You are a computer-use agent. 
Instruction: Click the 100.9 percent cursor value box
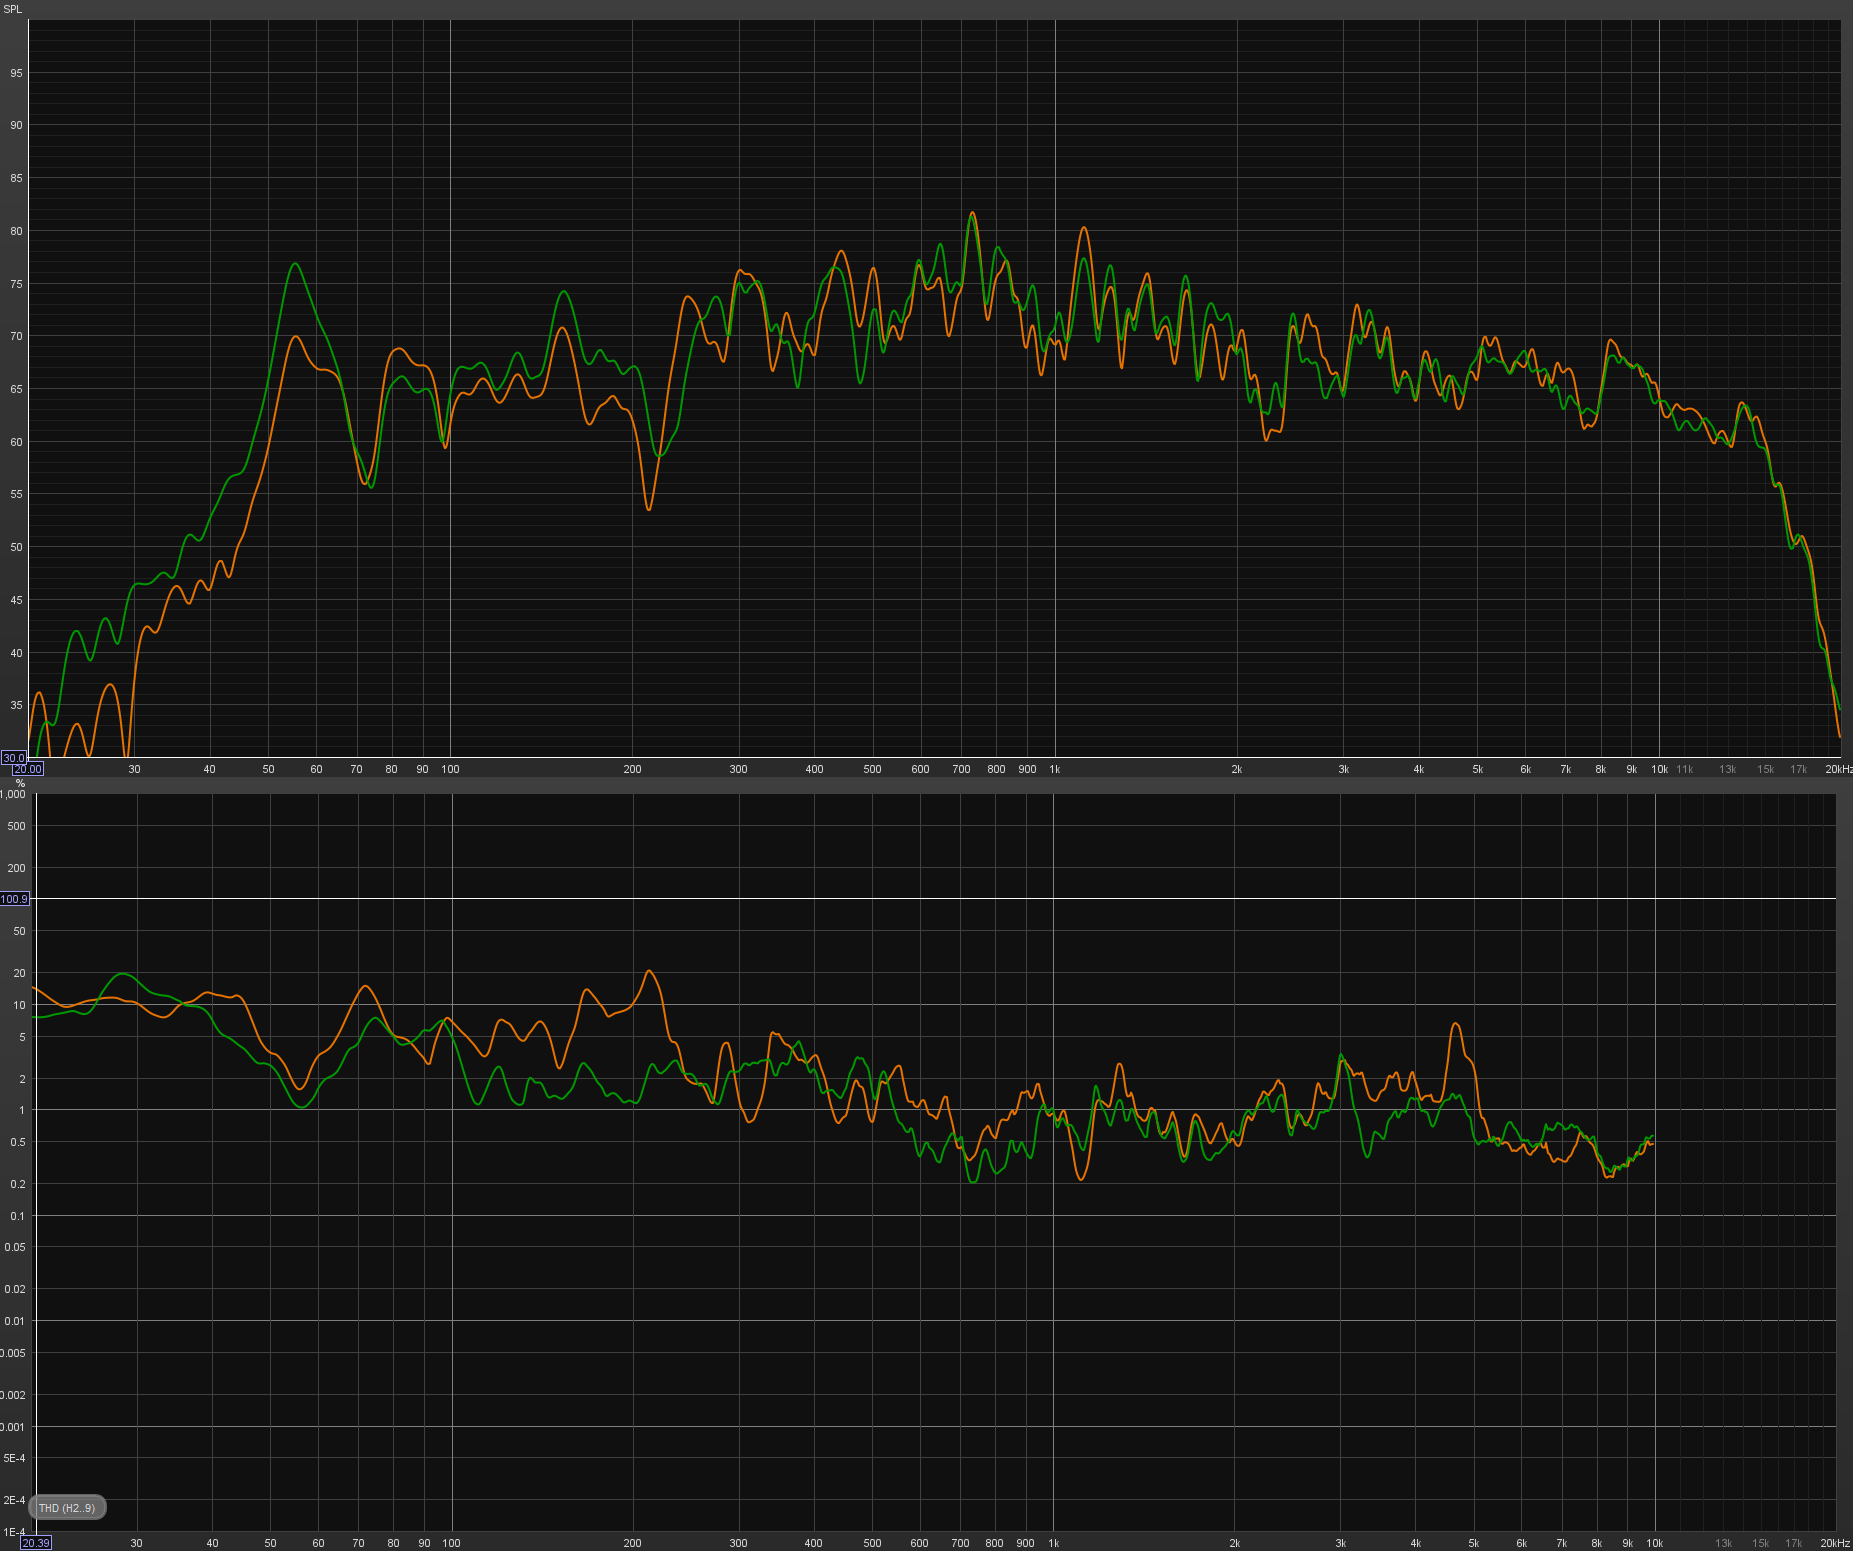pos(15,899)
